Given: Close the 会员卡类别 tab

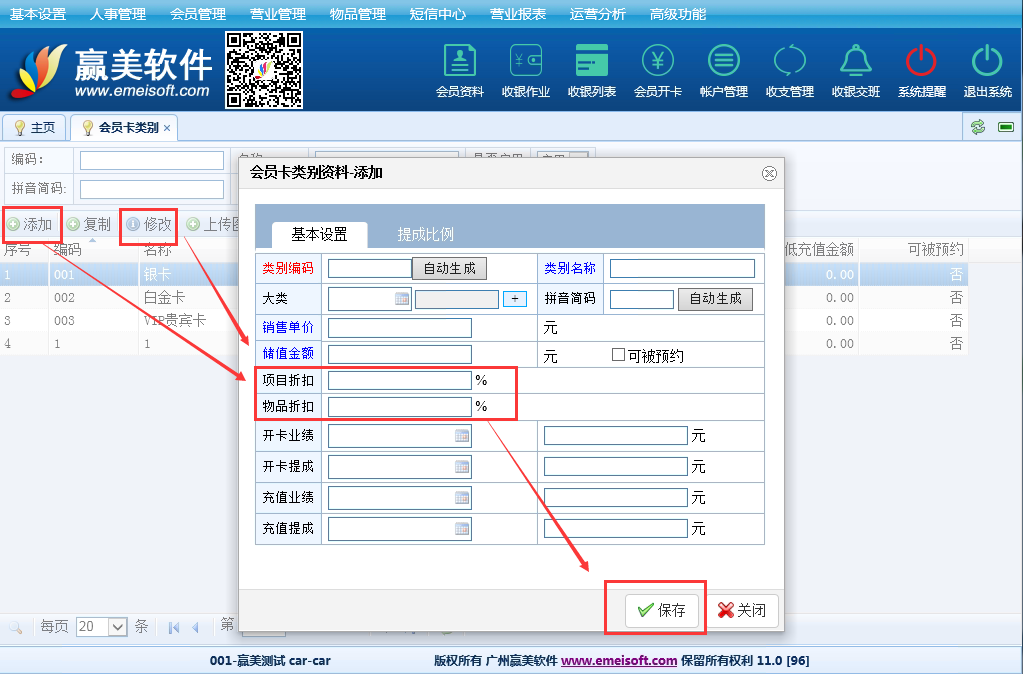Looking at the screenshot, I should 167,128.
